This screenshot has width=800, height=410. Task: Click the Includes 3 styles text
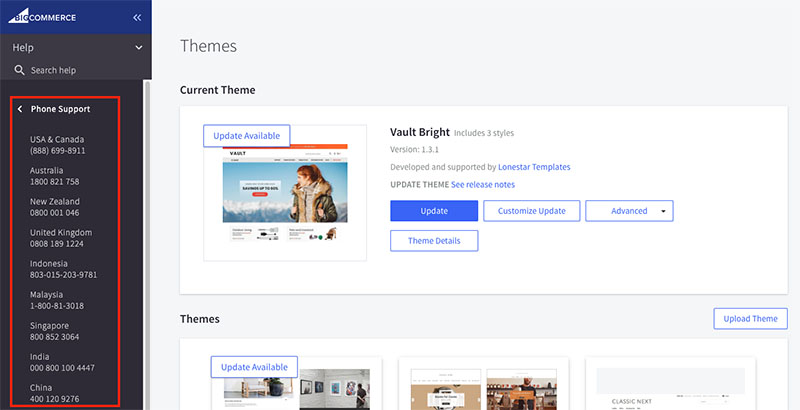pyautogui.click(x=484, y=133)
